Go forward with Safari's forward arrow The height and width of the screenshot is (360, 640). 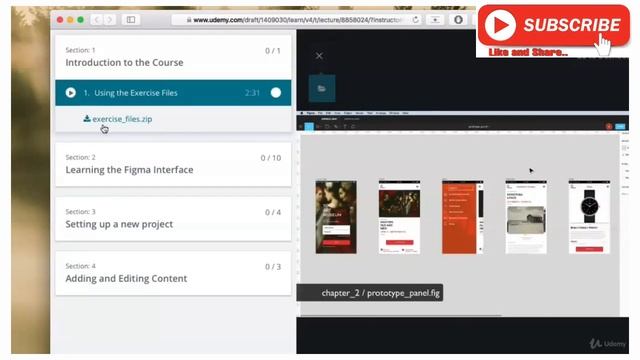pyautogui.click(x=110, y=20)
